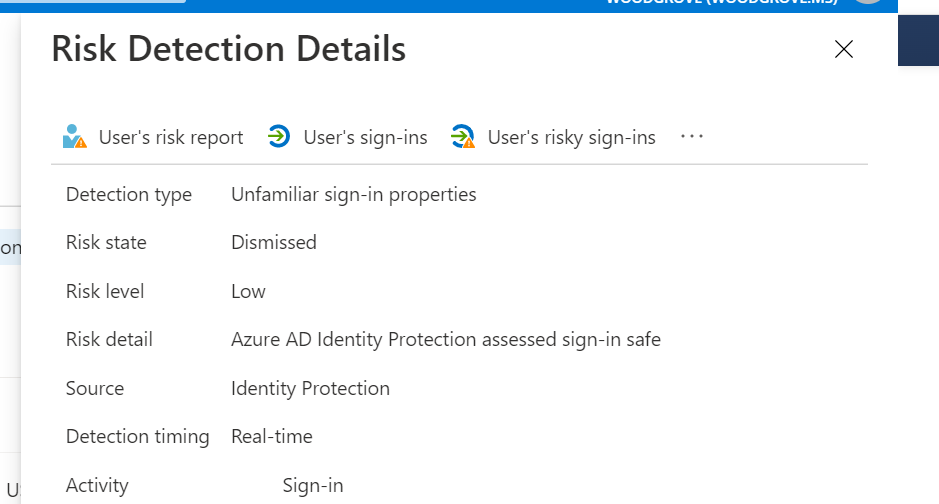Click the dark blue button at top right
Image resolution: width=939 pixels, height=504 pixels.
pyautogui.click(x=918, y=41)
